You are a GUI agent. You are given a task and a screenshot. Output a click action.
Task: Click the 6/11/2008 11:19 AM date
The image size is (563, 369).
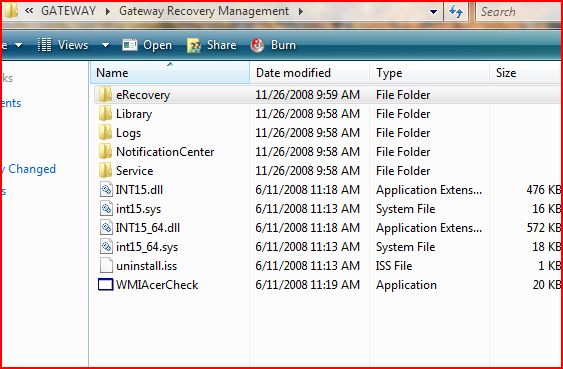[x=307, y=285]
